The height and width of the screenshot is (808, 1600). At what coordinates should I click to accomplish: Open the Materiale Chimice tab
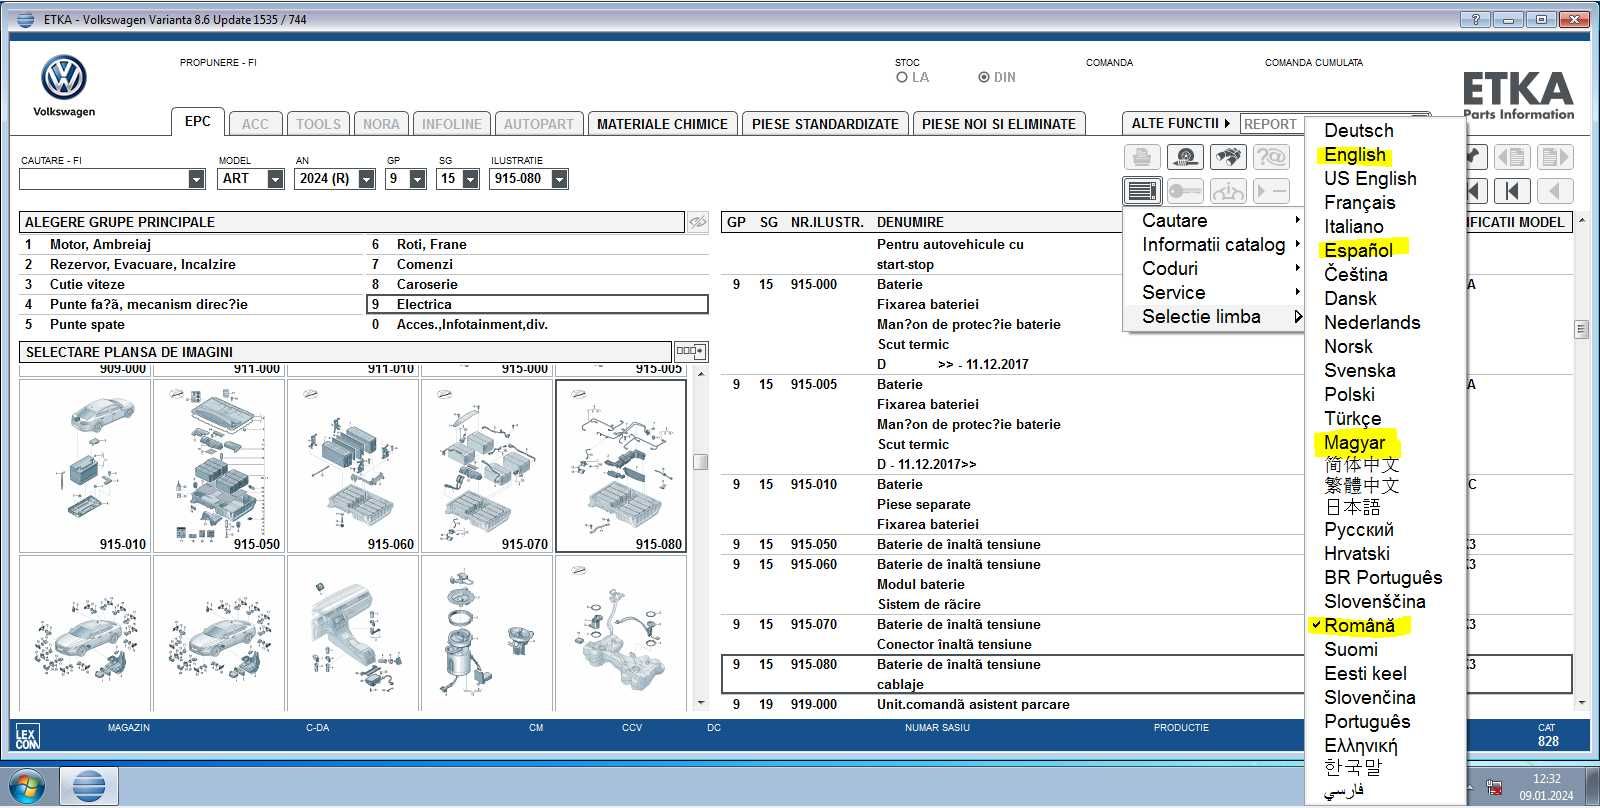[662, 124]
